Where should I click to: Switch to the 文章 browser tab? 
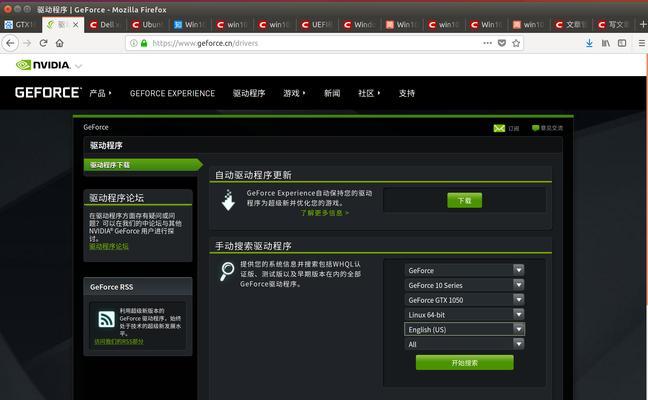tap(571, 25)
